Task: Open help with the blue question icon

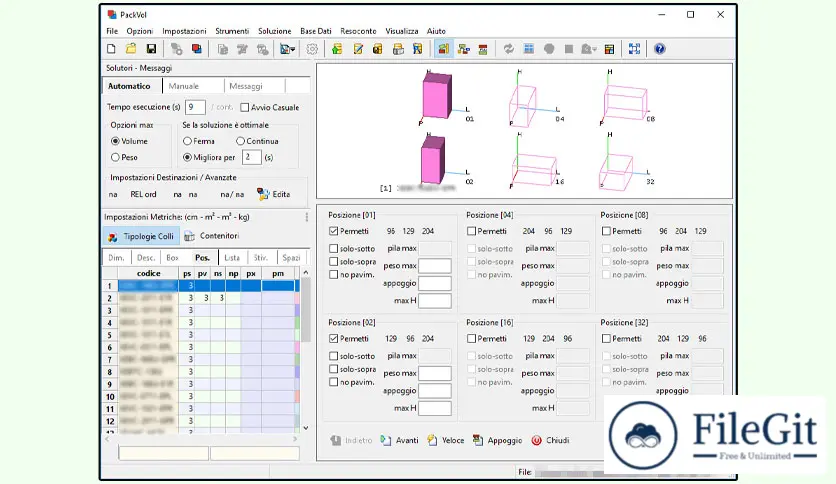Action: (660, 49)
